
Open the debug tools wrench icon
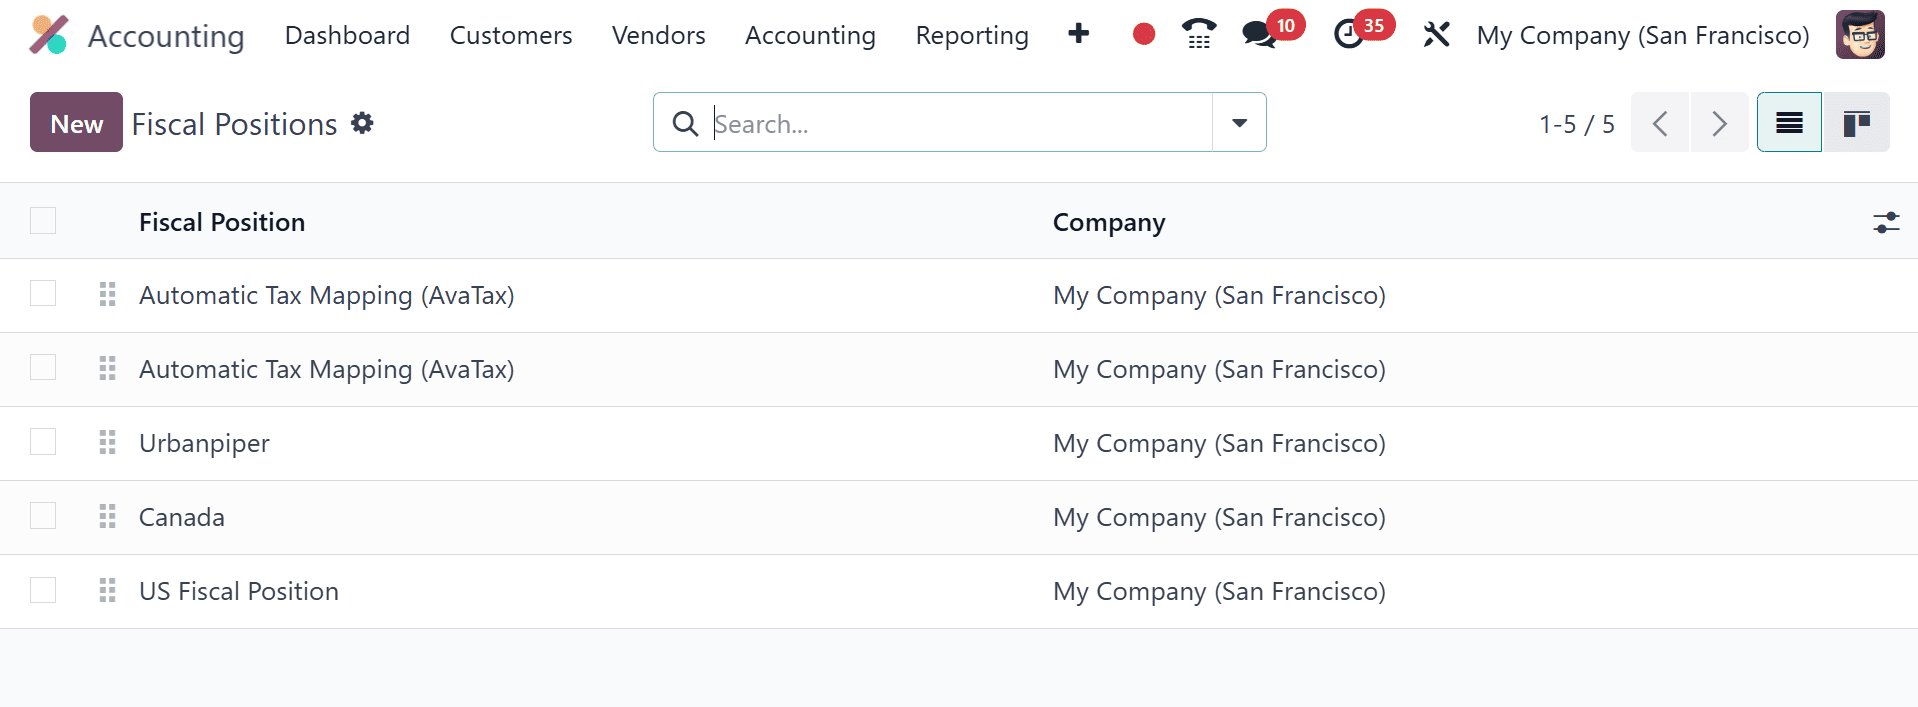point(1436,35)
